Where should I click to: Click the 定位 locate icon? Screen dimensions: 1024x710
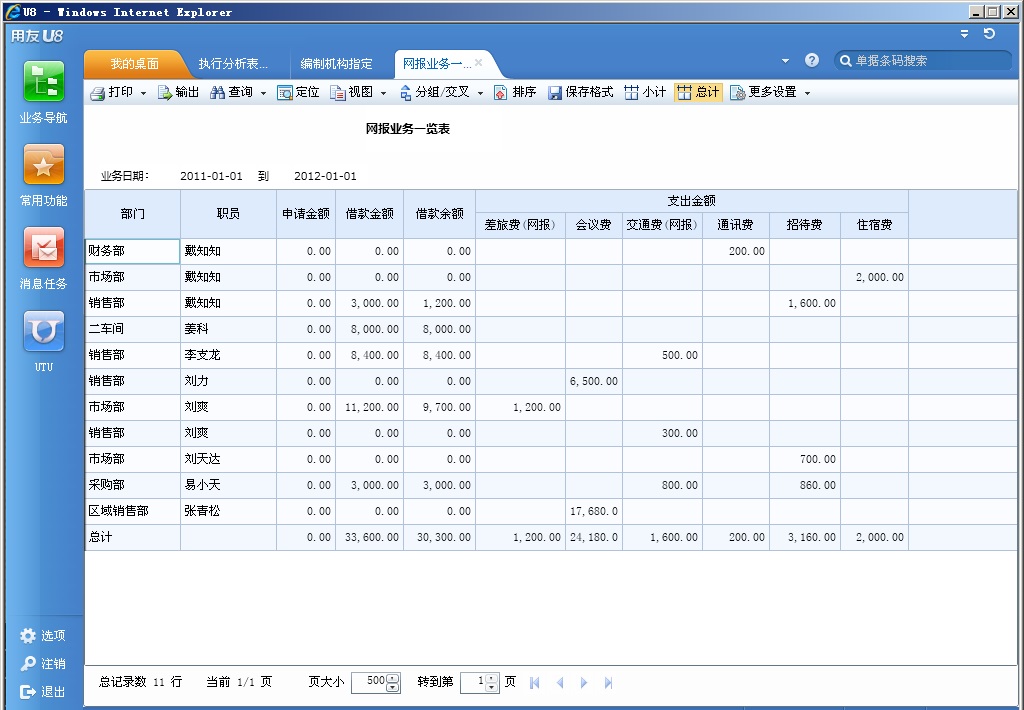click(x=285, y=93)
